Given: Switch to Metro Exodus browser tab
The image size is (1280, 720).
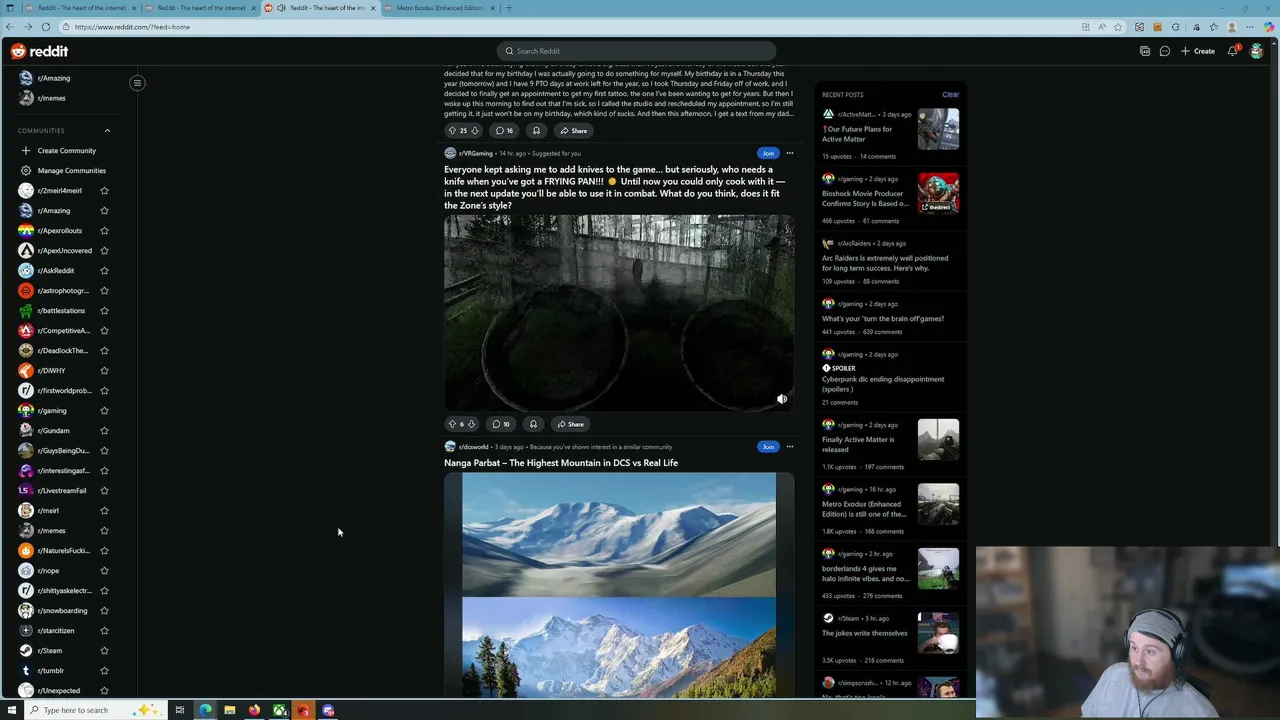Looking at the screenshot, I should [439, 8].
